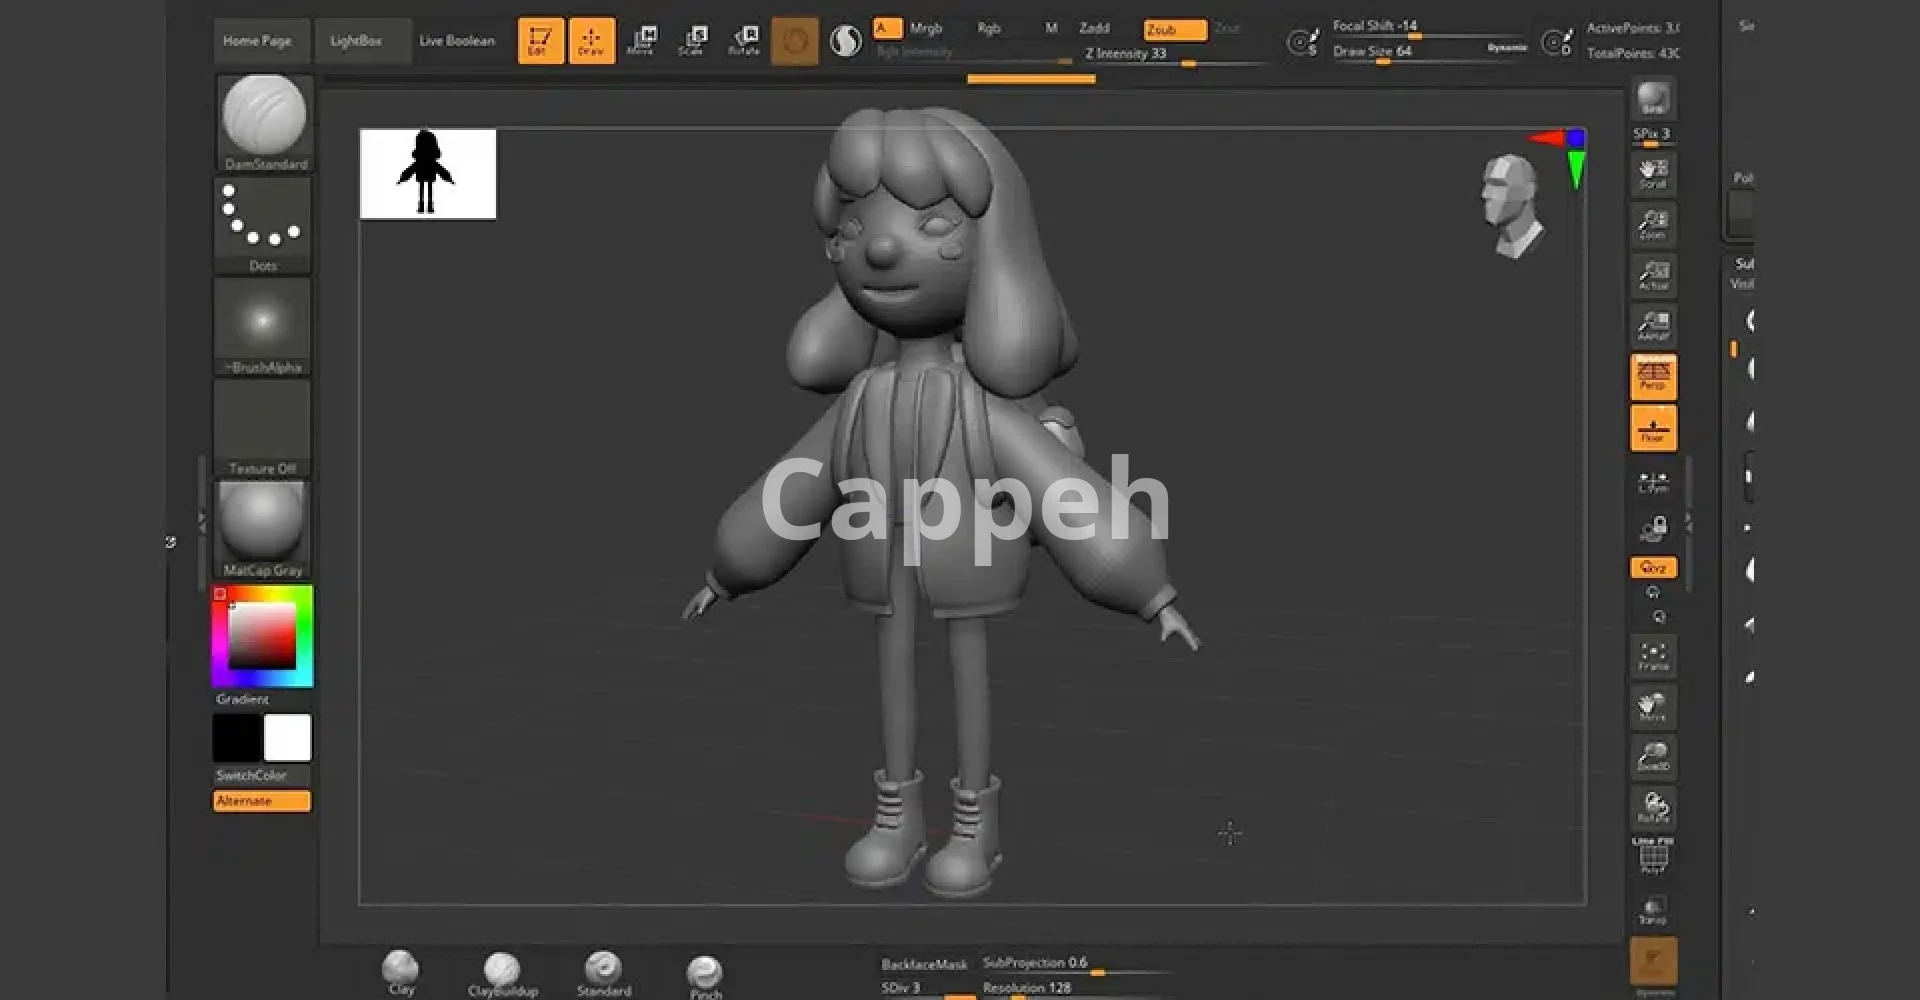Select the Scale transform tool
The image size is (1920, 1000).
[693, 40]
